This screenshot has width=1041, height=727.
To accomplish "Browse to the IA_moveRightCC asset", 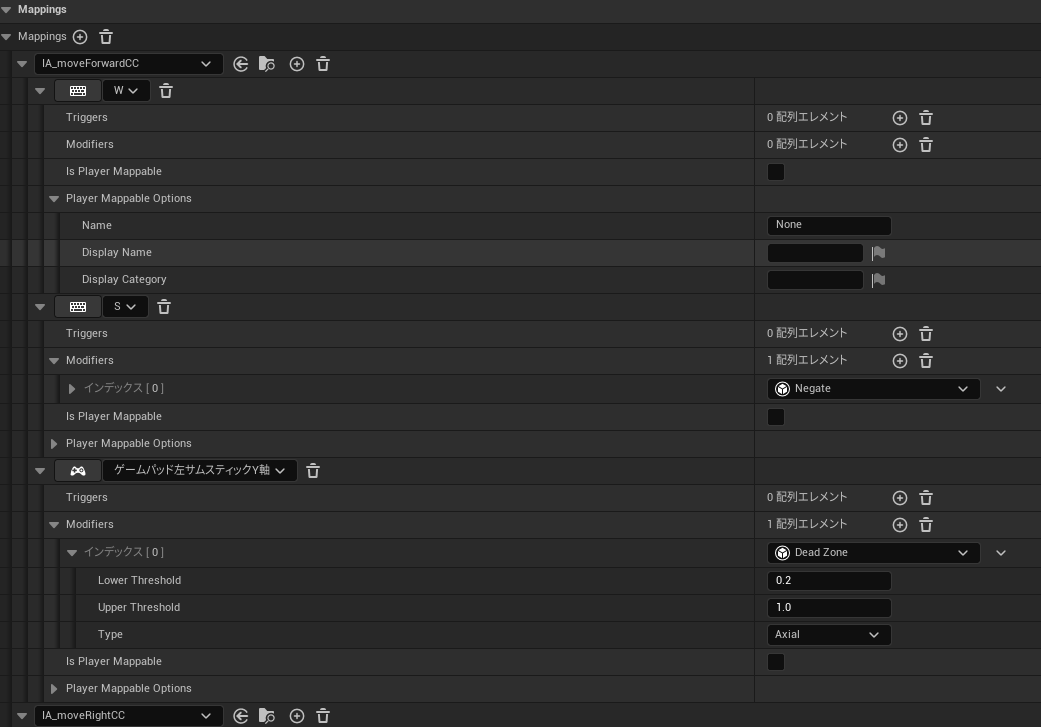I will pyautogui.click(x=266, y=716).
